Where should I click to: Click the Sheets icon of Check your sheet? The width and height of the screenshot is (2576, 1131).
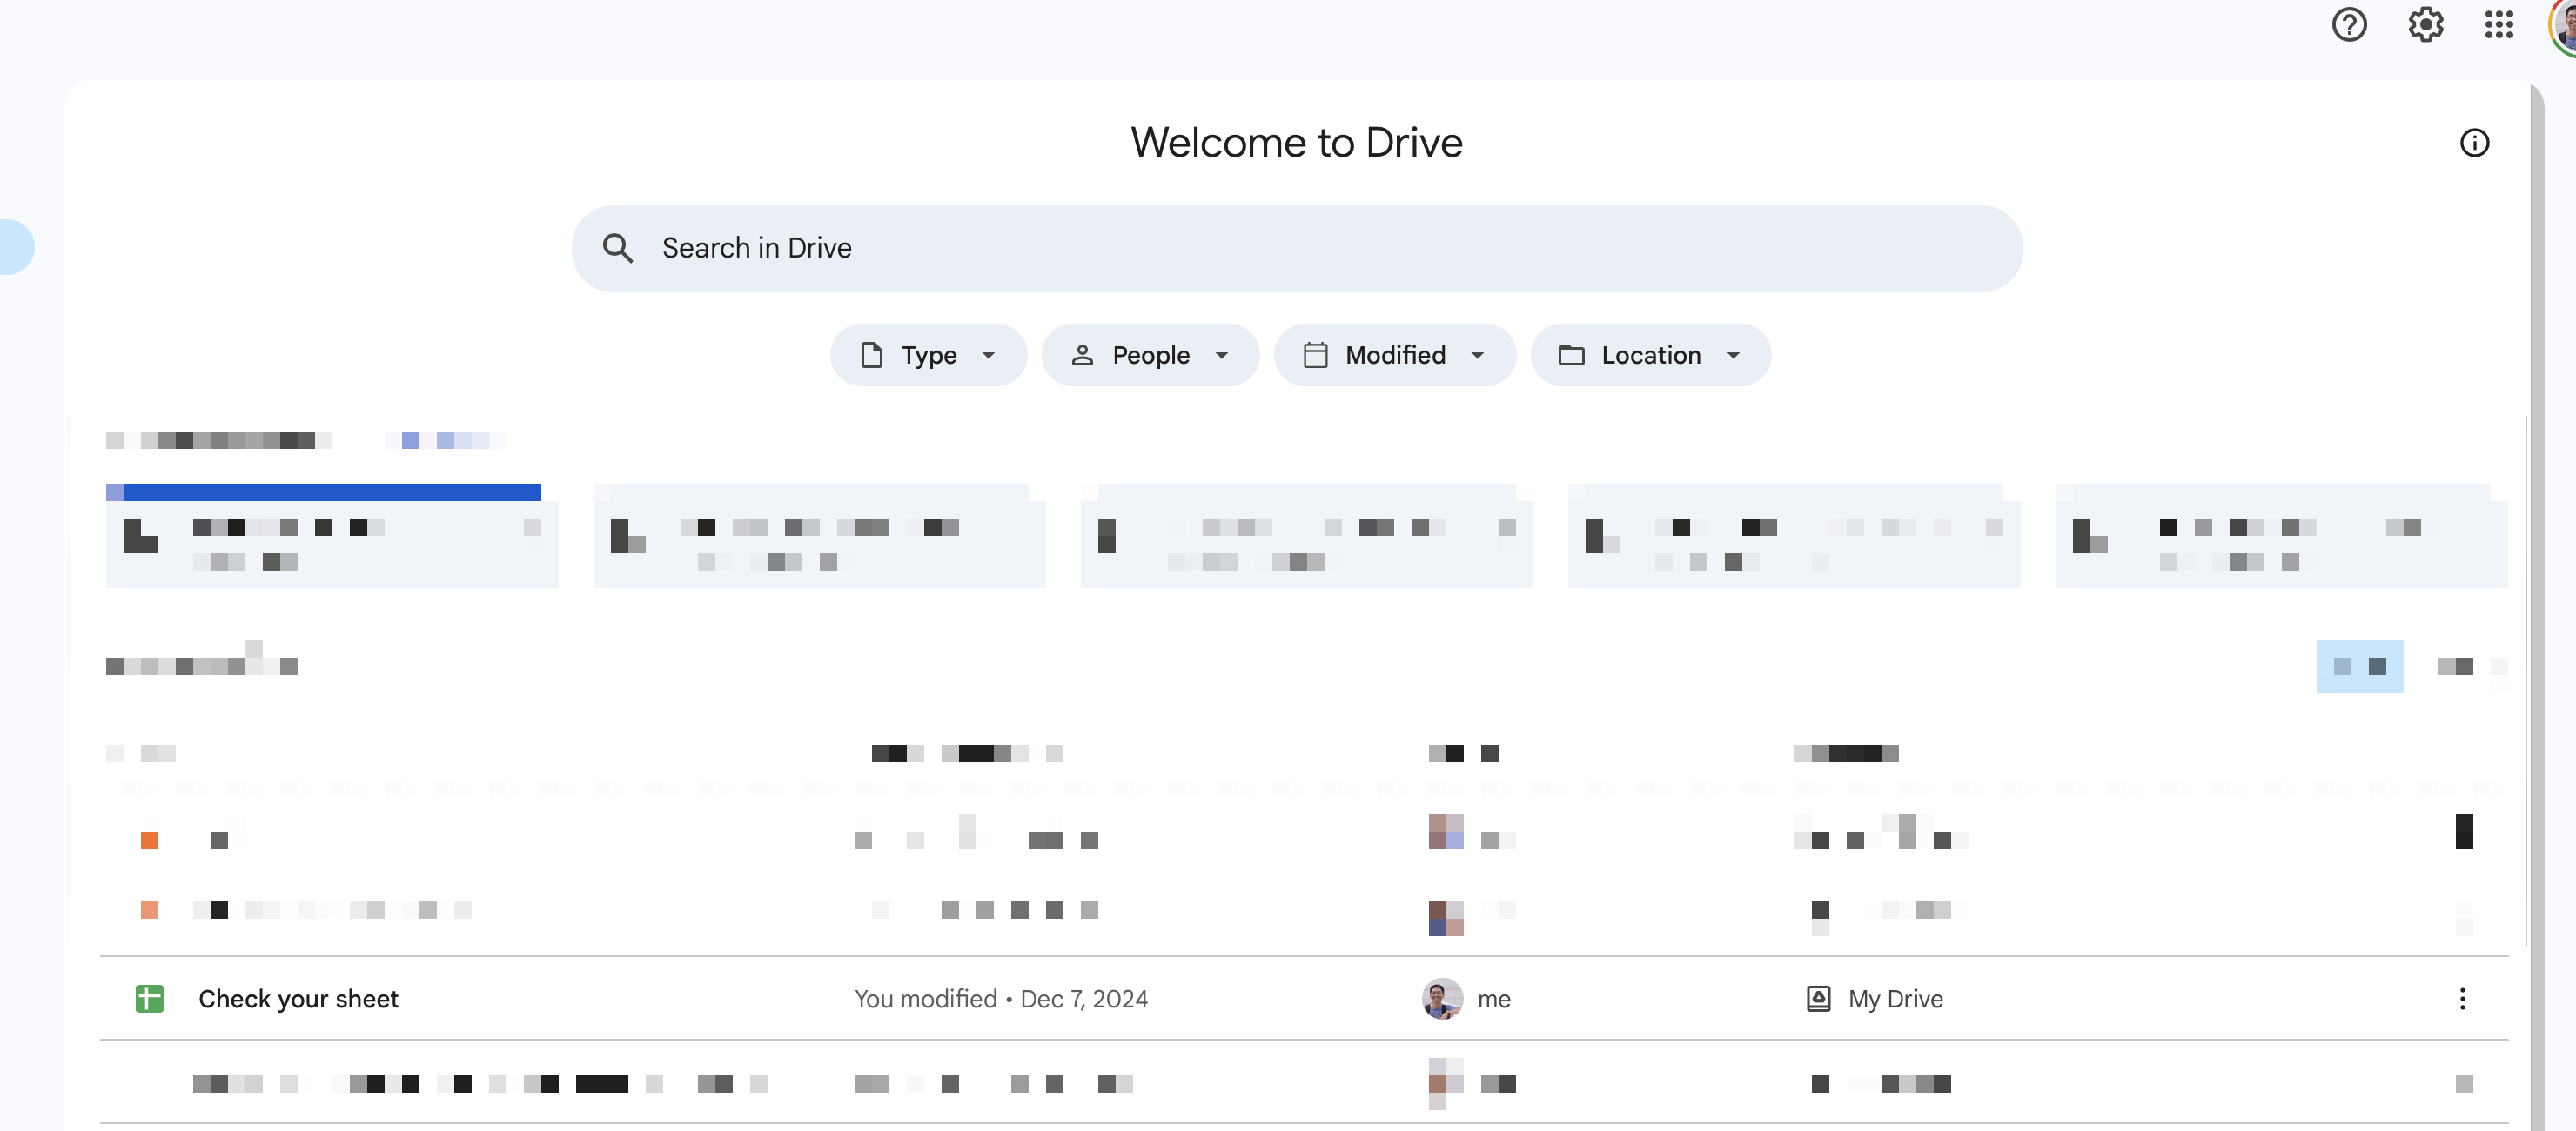pos(149,998)
